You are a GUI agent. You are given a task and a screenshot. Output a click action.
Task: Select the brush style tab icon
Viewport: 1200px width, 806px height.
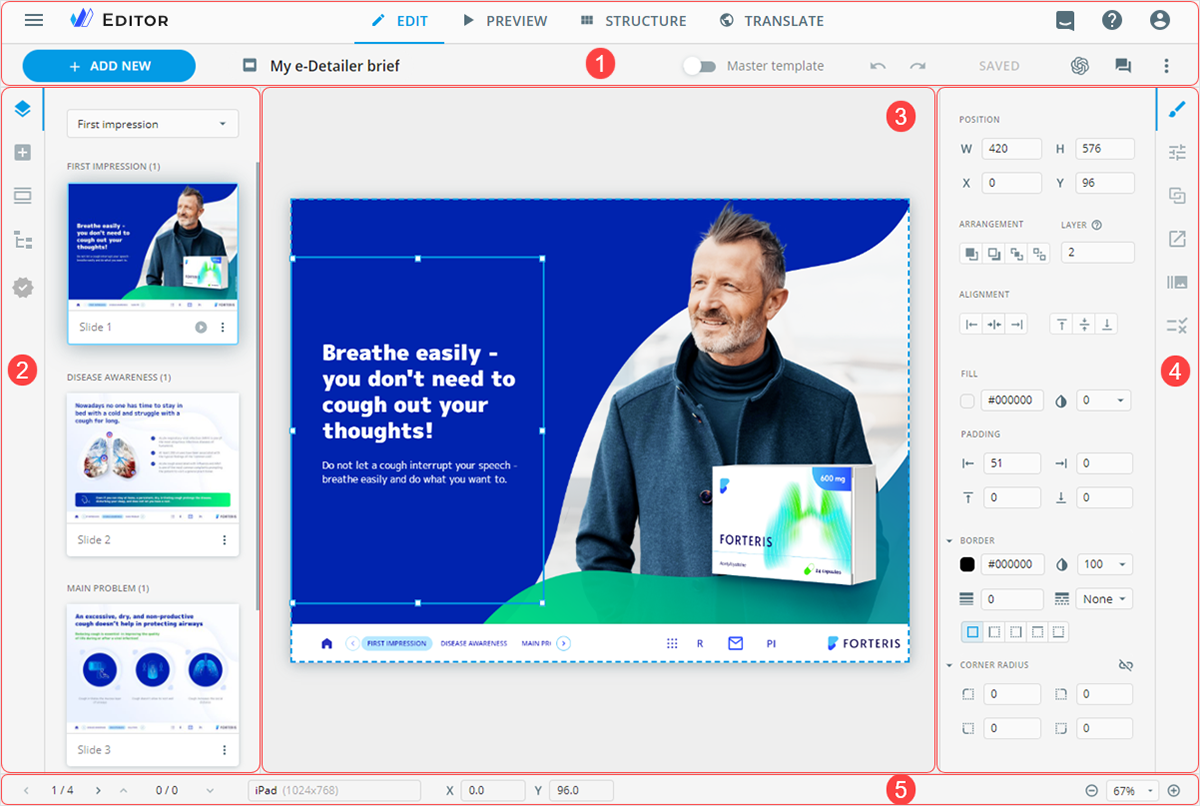coord(1177,109)
